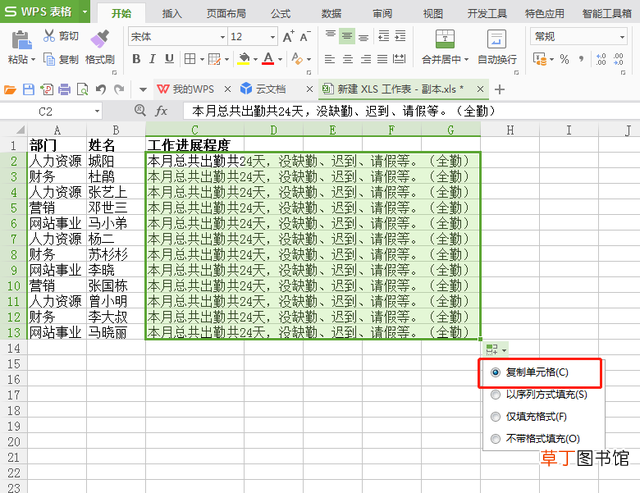Screen dimensions: 640x493
Task: Select the row 14 header
Action: click(x=13, y=348)
